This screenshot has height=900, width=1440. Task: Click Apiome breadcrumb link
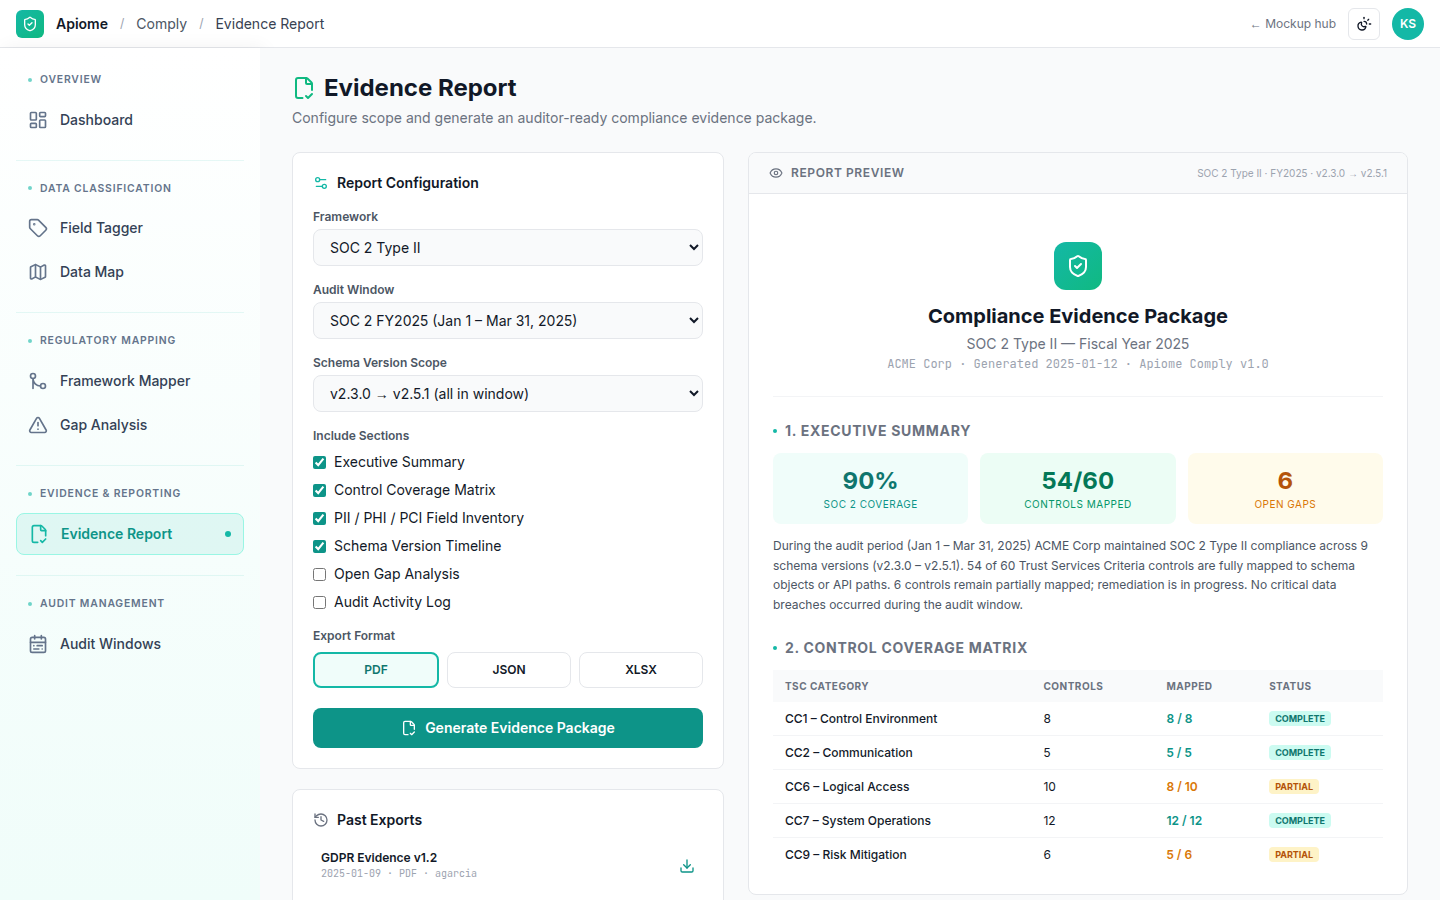[82, 24]
